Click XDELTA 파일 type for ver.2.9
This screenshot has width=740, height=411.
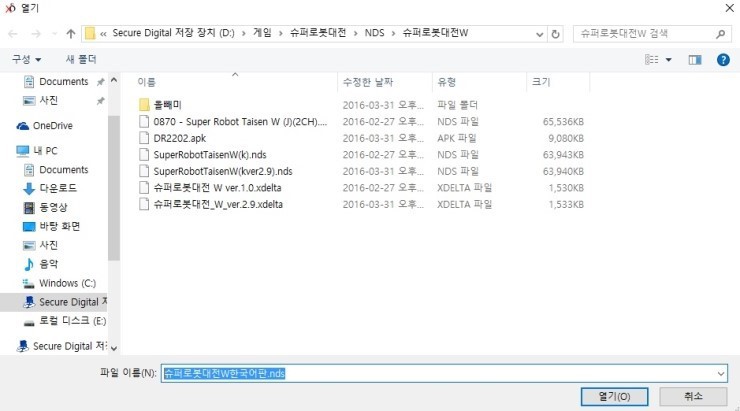tap(464, 204)
